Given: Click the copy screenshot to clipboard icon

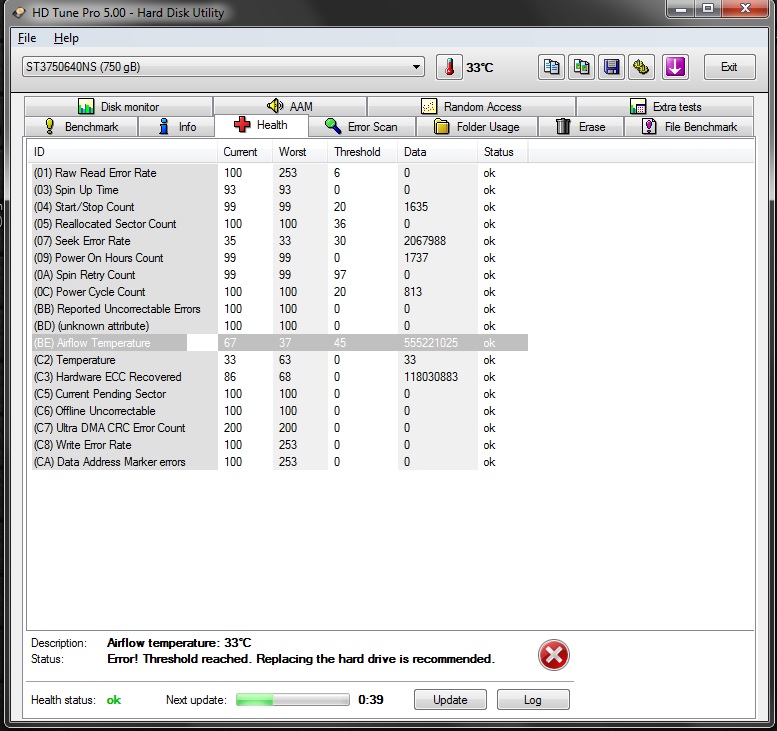Looking at the screenshot, I should (x=581, y=67).
